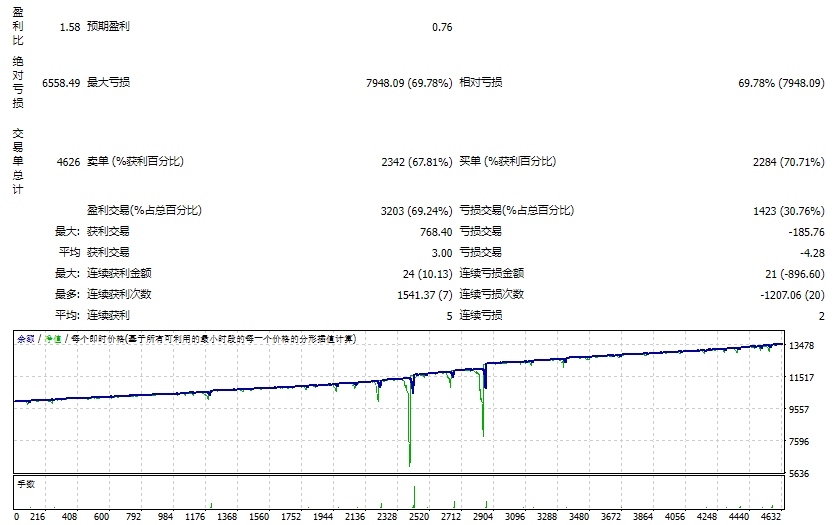Viewport: 838px width, 525px height.
Task: Select the short positions value 2342 (67.81%)
Action: pos(417,162)
